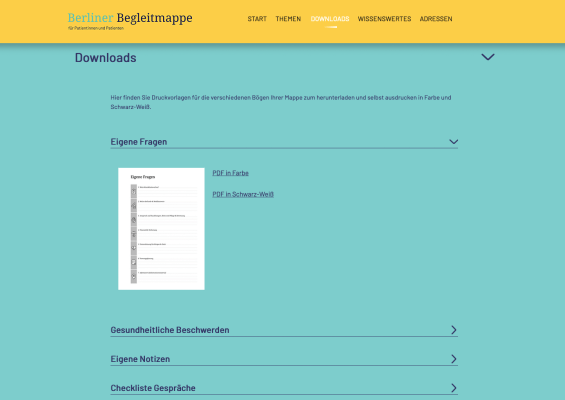The width and height of the screenshot is (565, 400).
Task: Go to the START menu item
Action: pyautogui.click(x=257, y=19)
